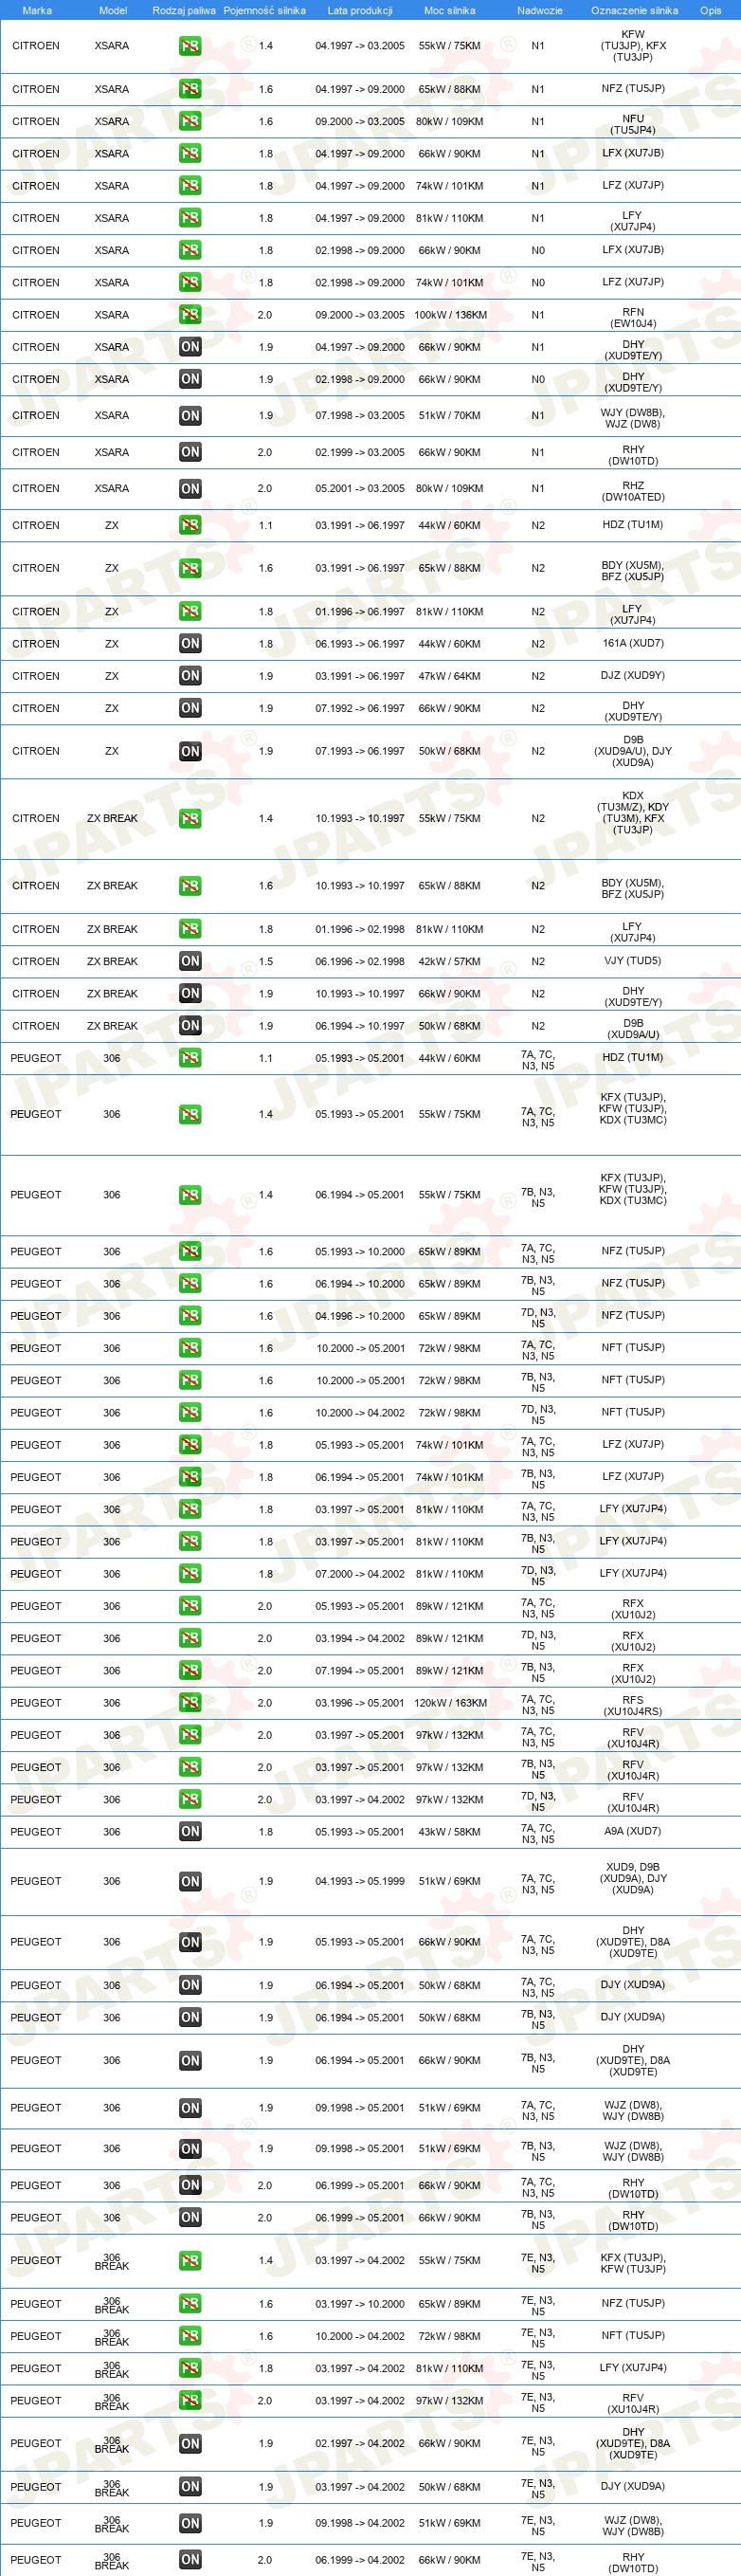Click the Marka column header
The width and height of the screenshot is (741, 2576).
pyautogui.click(x=37, y=10)
